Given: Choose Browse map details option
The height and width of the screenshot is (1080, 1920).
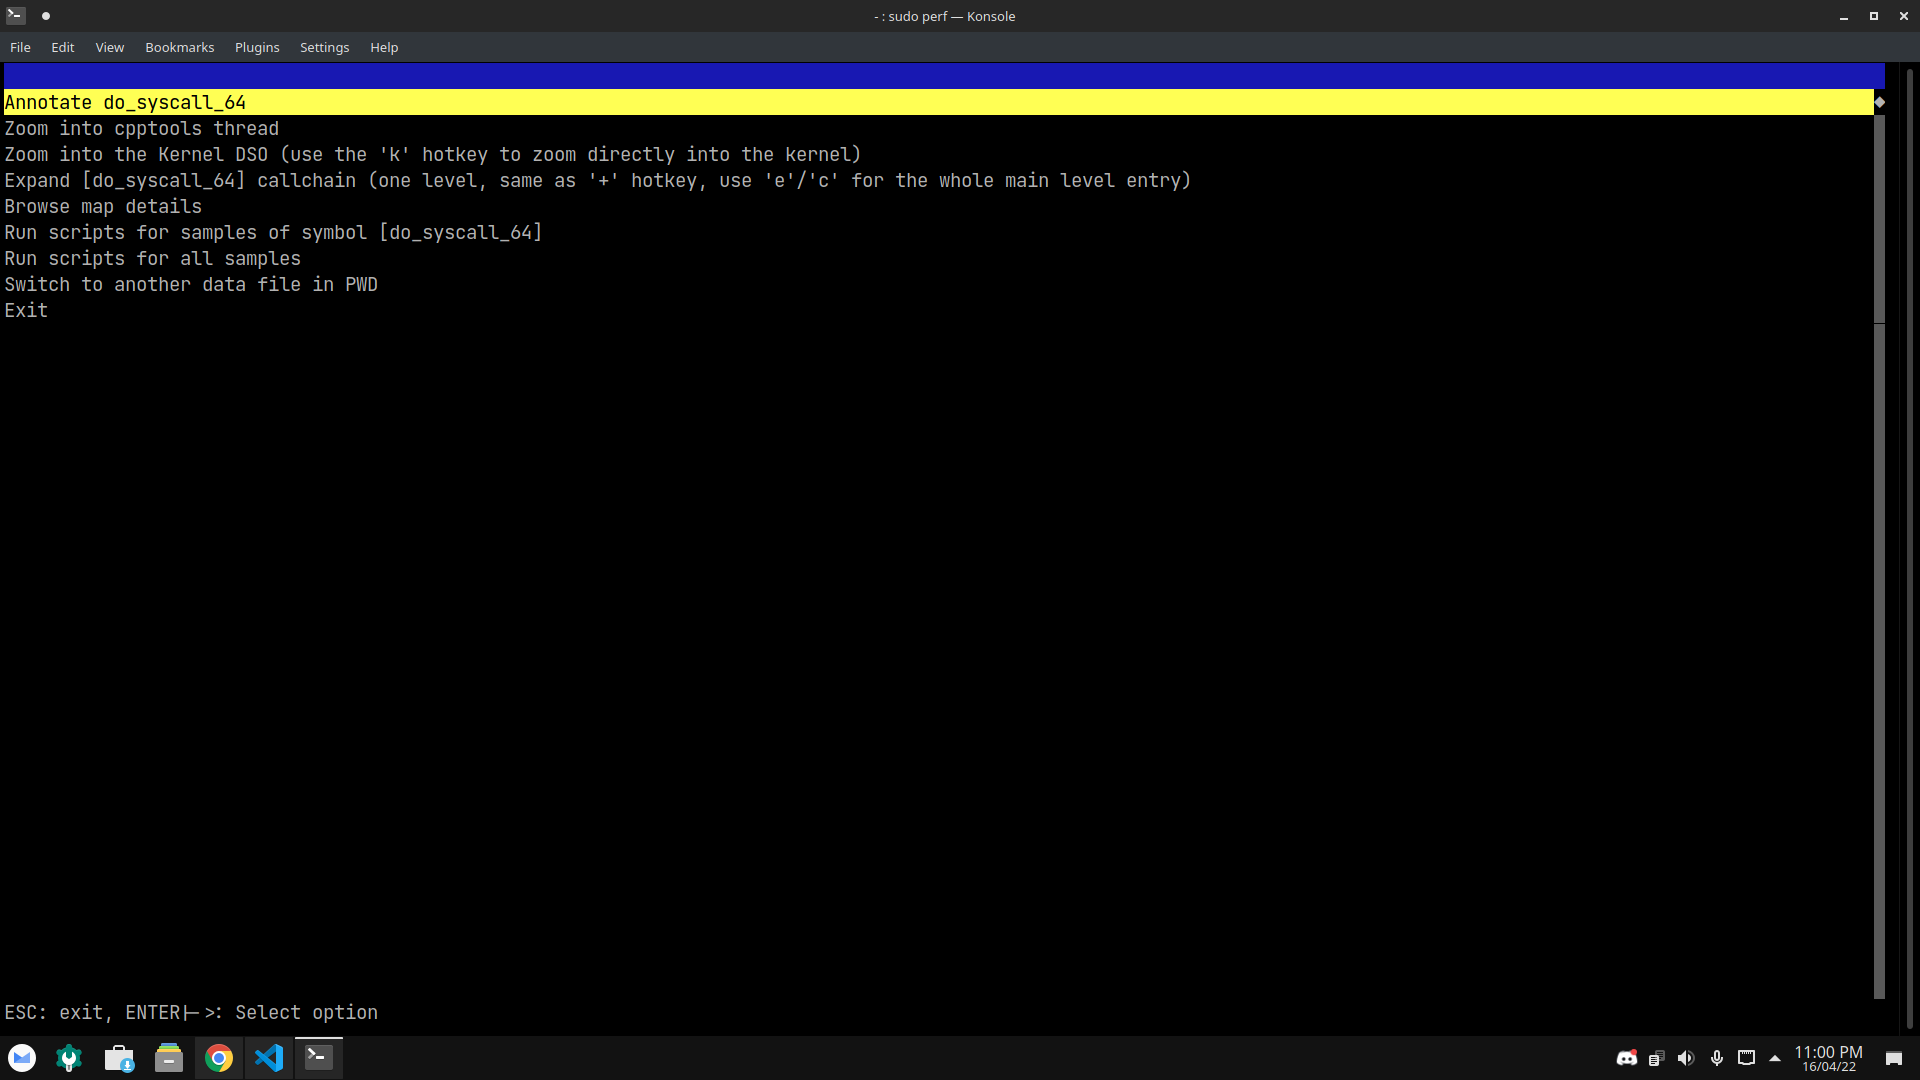Looking at the screenshot, I should tap(103, 206).
